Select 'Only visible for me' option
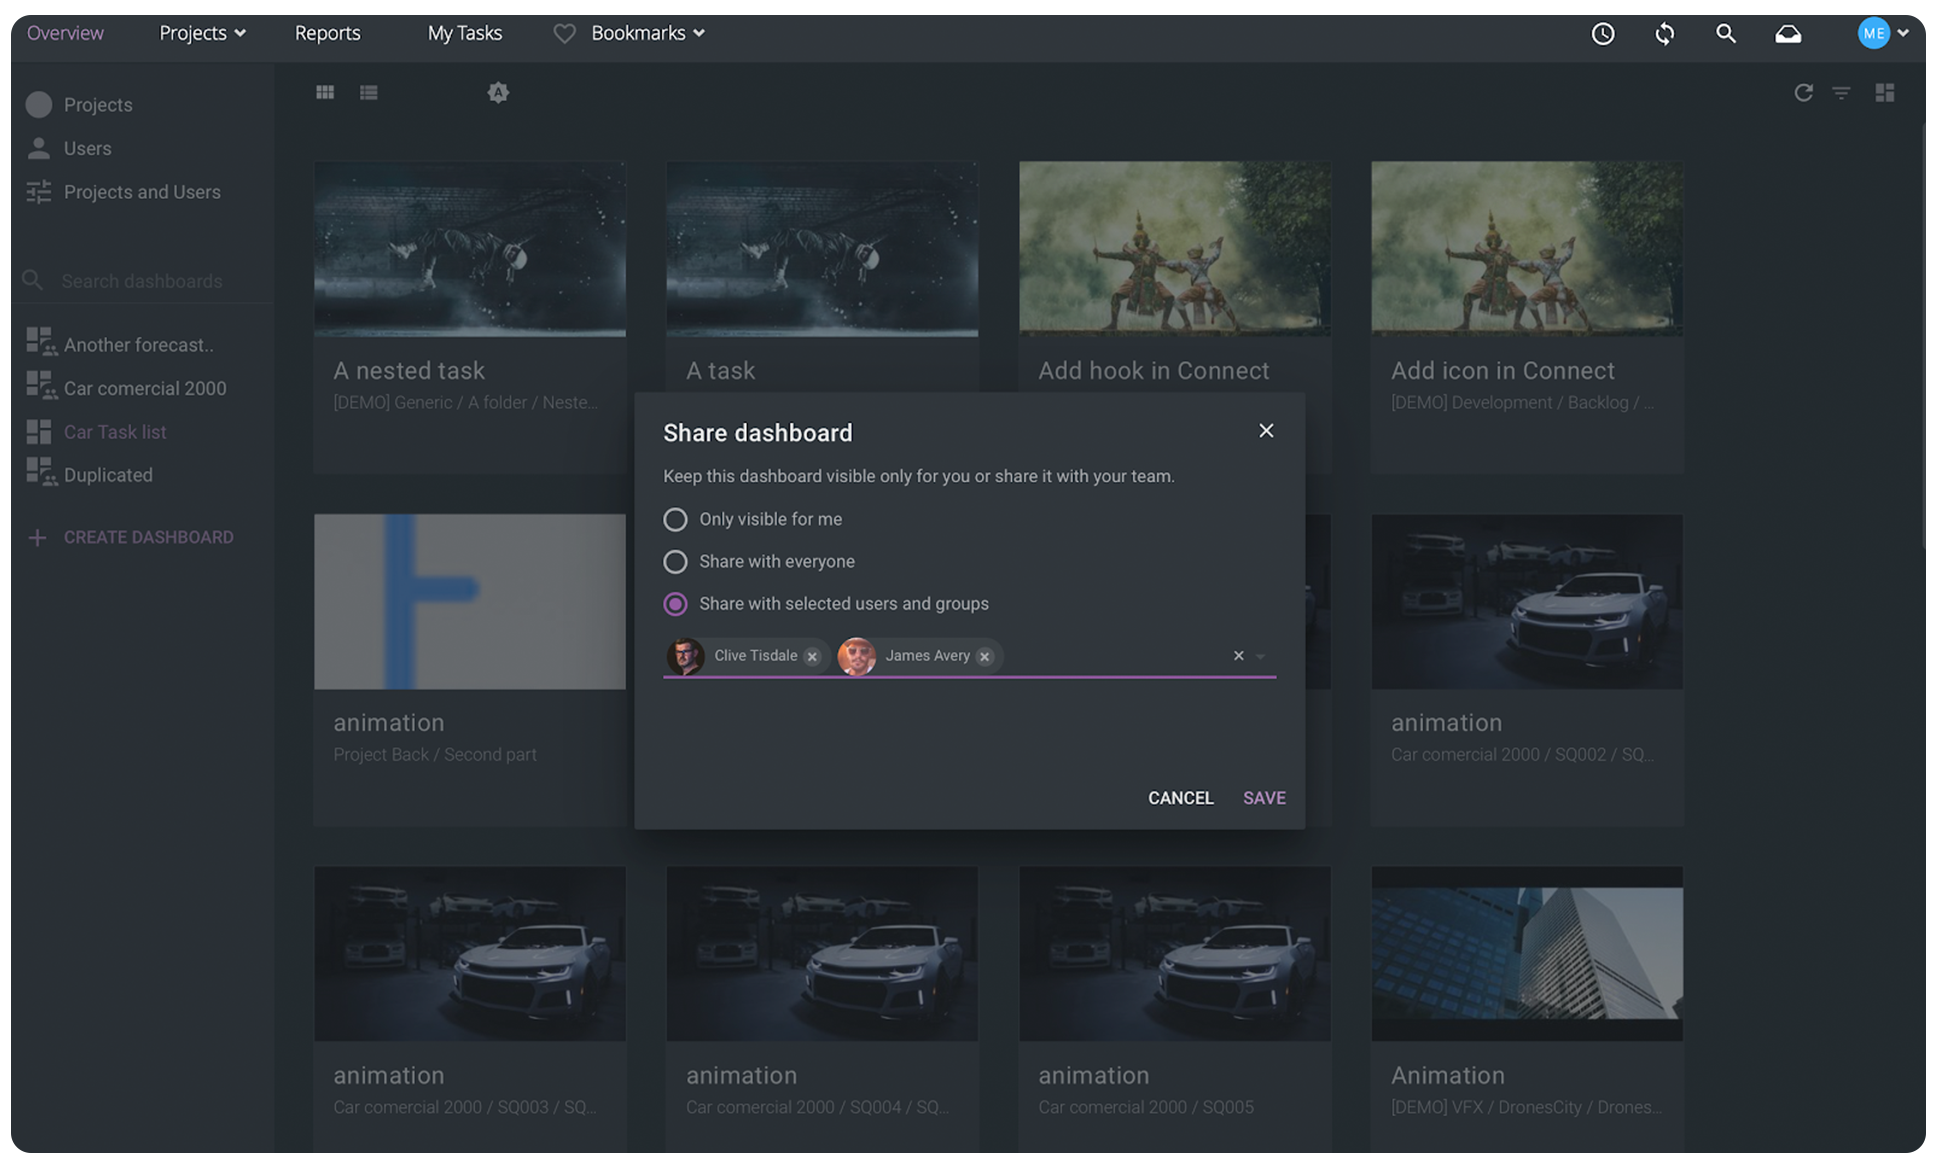Viewport: 1938px width, 1170px height. (675, 520)
